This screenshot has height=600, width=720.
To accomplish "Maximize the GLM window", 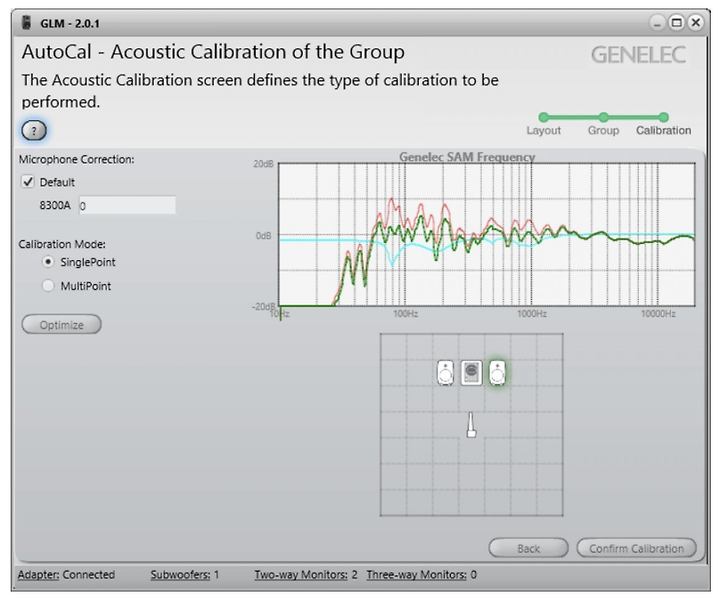I will 676,22.
